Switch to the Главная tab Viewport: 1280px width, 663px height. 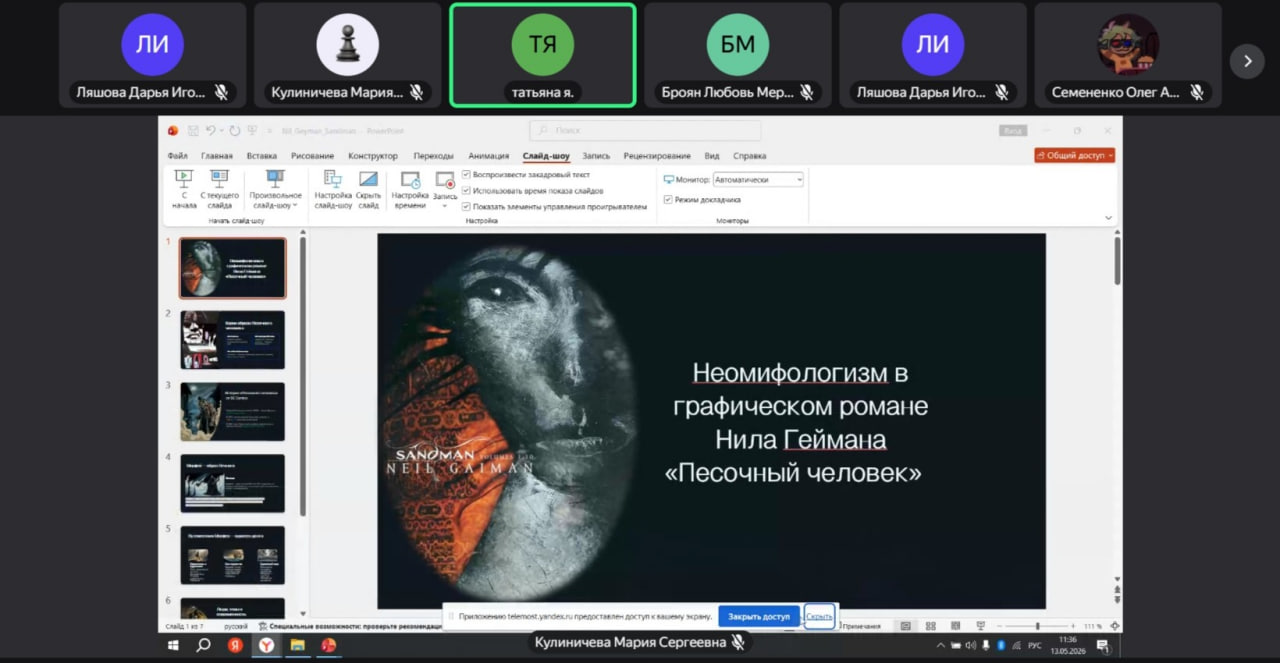pyautogui.click(x=216, y=156)
